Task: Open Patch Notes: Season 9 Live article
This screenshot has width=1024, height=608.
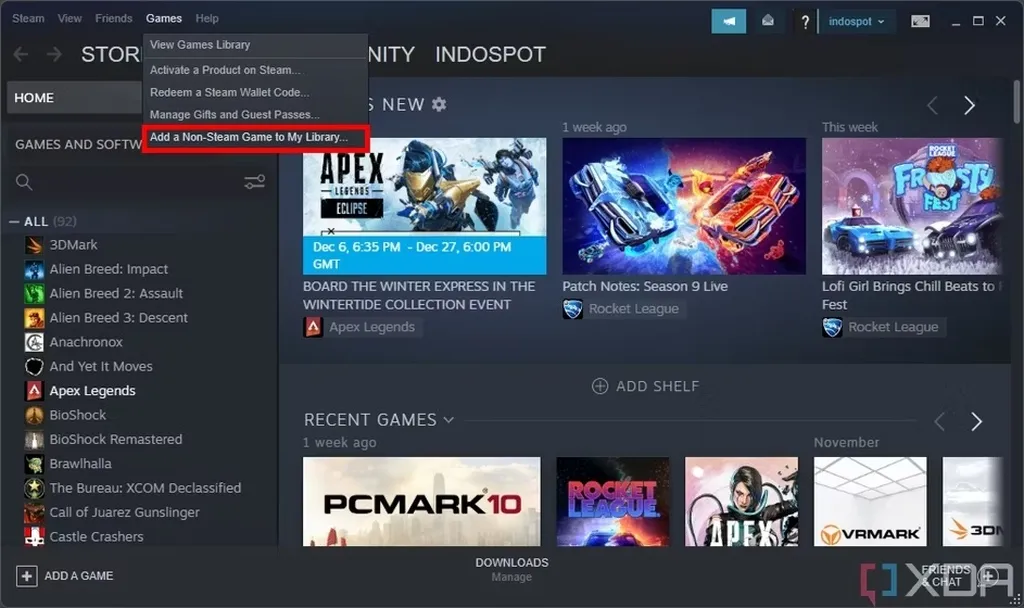Action: click(x=645, y=287)
